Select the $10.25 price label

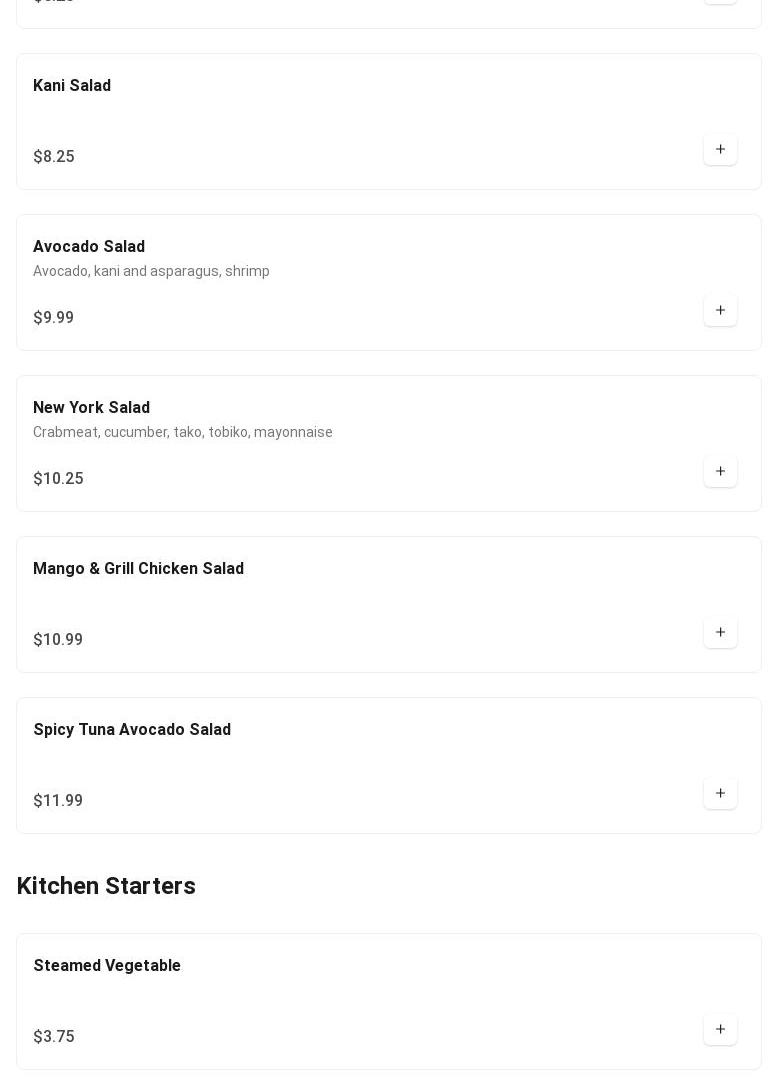(x=58, y=479)
